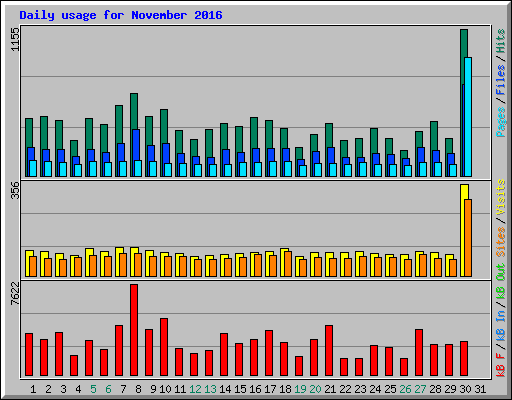Image resolution: width=512 pixels, height=400 pixels.
Task: Click the green Hits bar for day 1
Action: [x=29, y=133]
